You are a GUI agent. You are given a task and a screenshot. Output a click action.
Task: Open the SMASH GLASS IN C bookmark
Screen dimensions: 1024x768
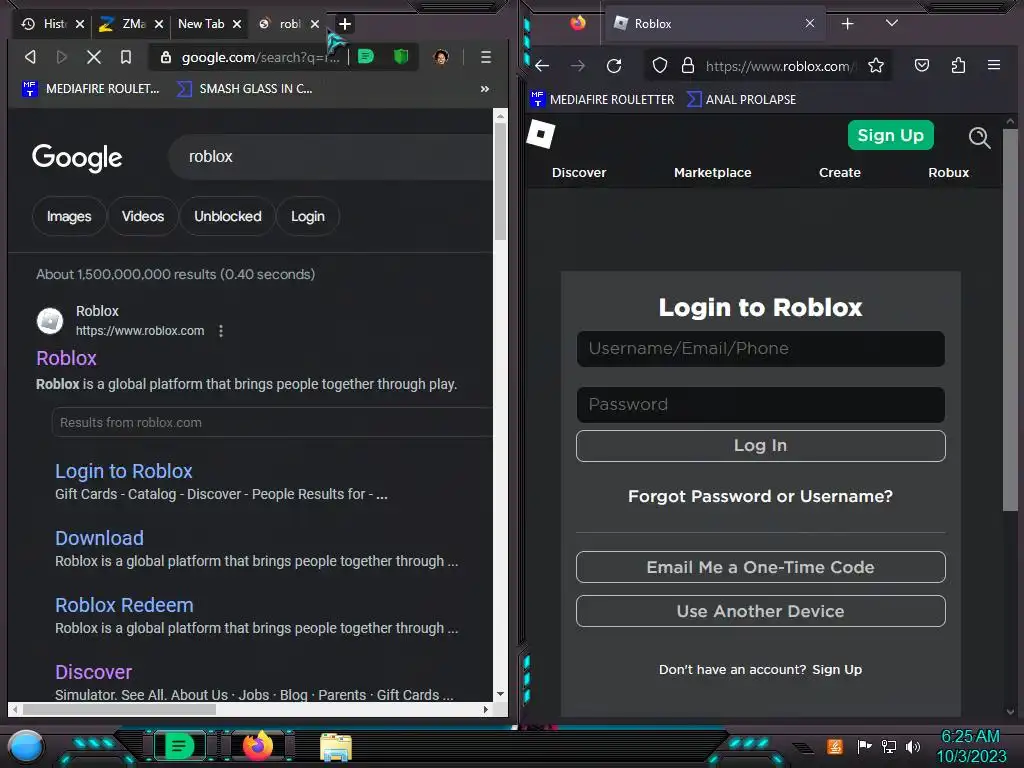(x=246, y=89)
